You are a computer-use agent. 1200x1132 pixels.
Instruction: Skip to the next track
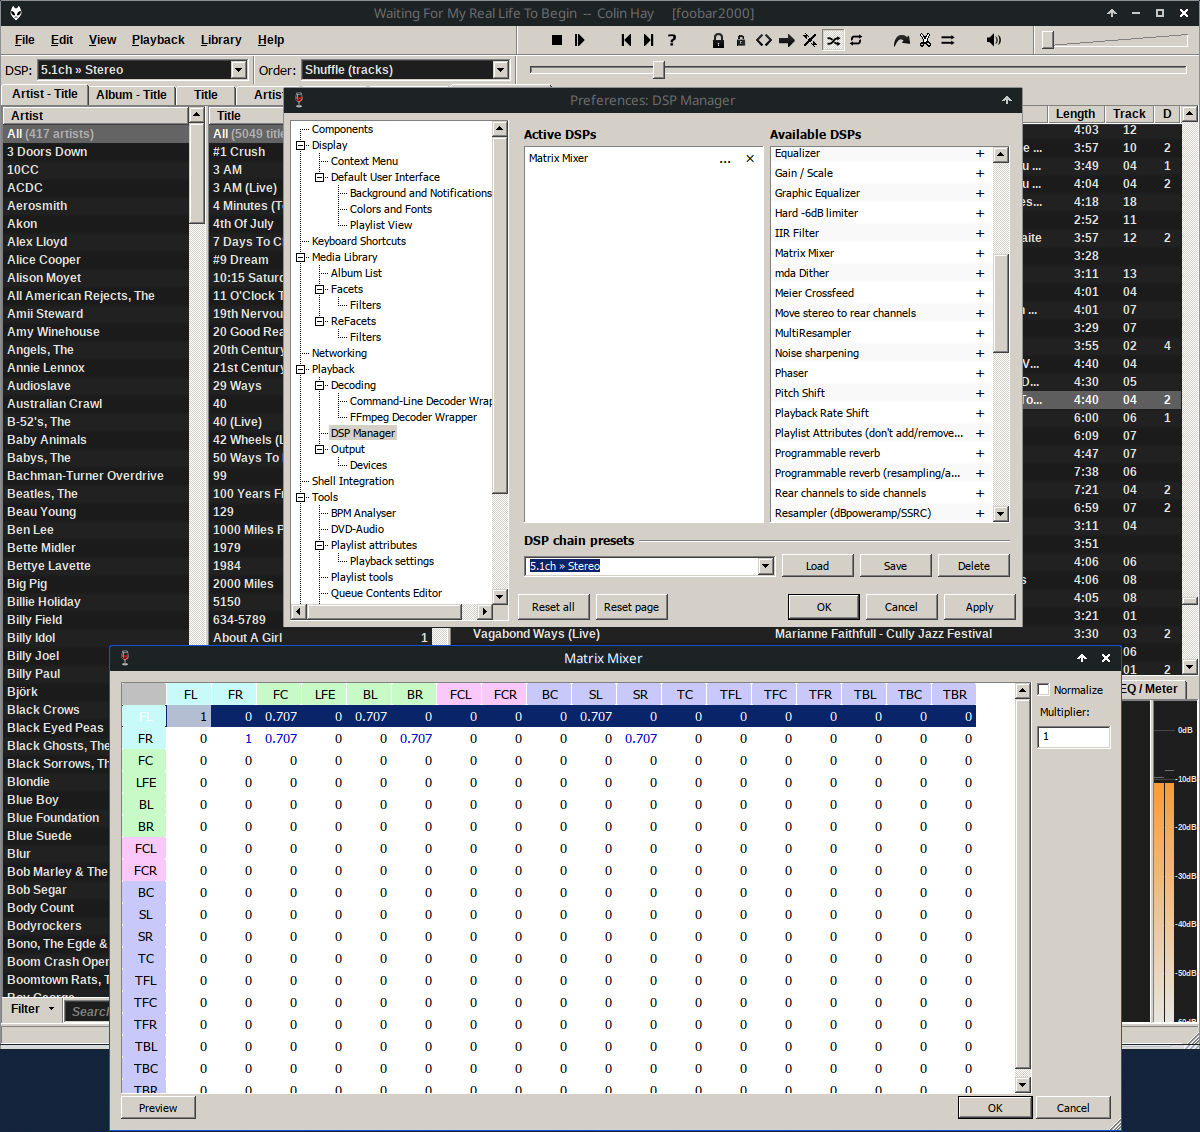click(648, 40)
